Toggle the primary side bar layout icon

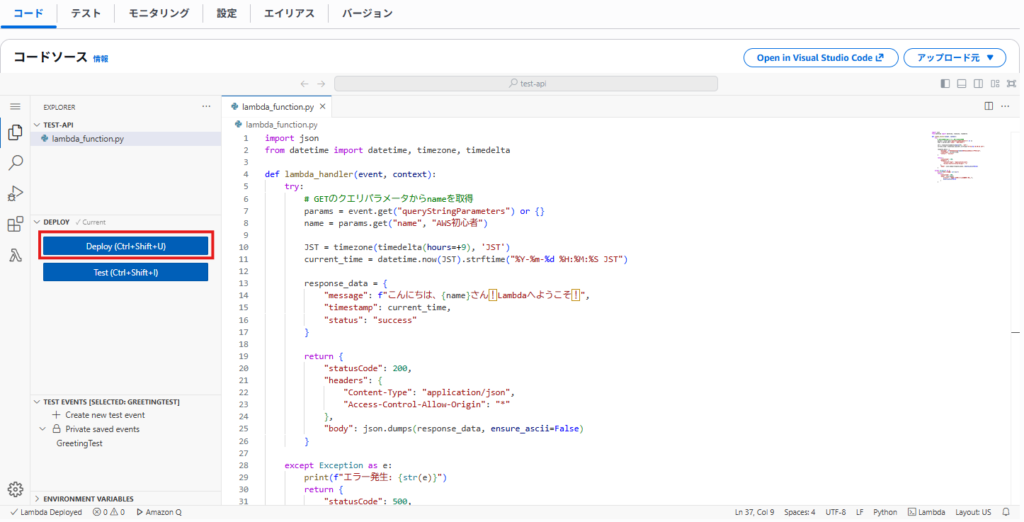[945, 84]
